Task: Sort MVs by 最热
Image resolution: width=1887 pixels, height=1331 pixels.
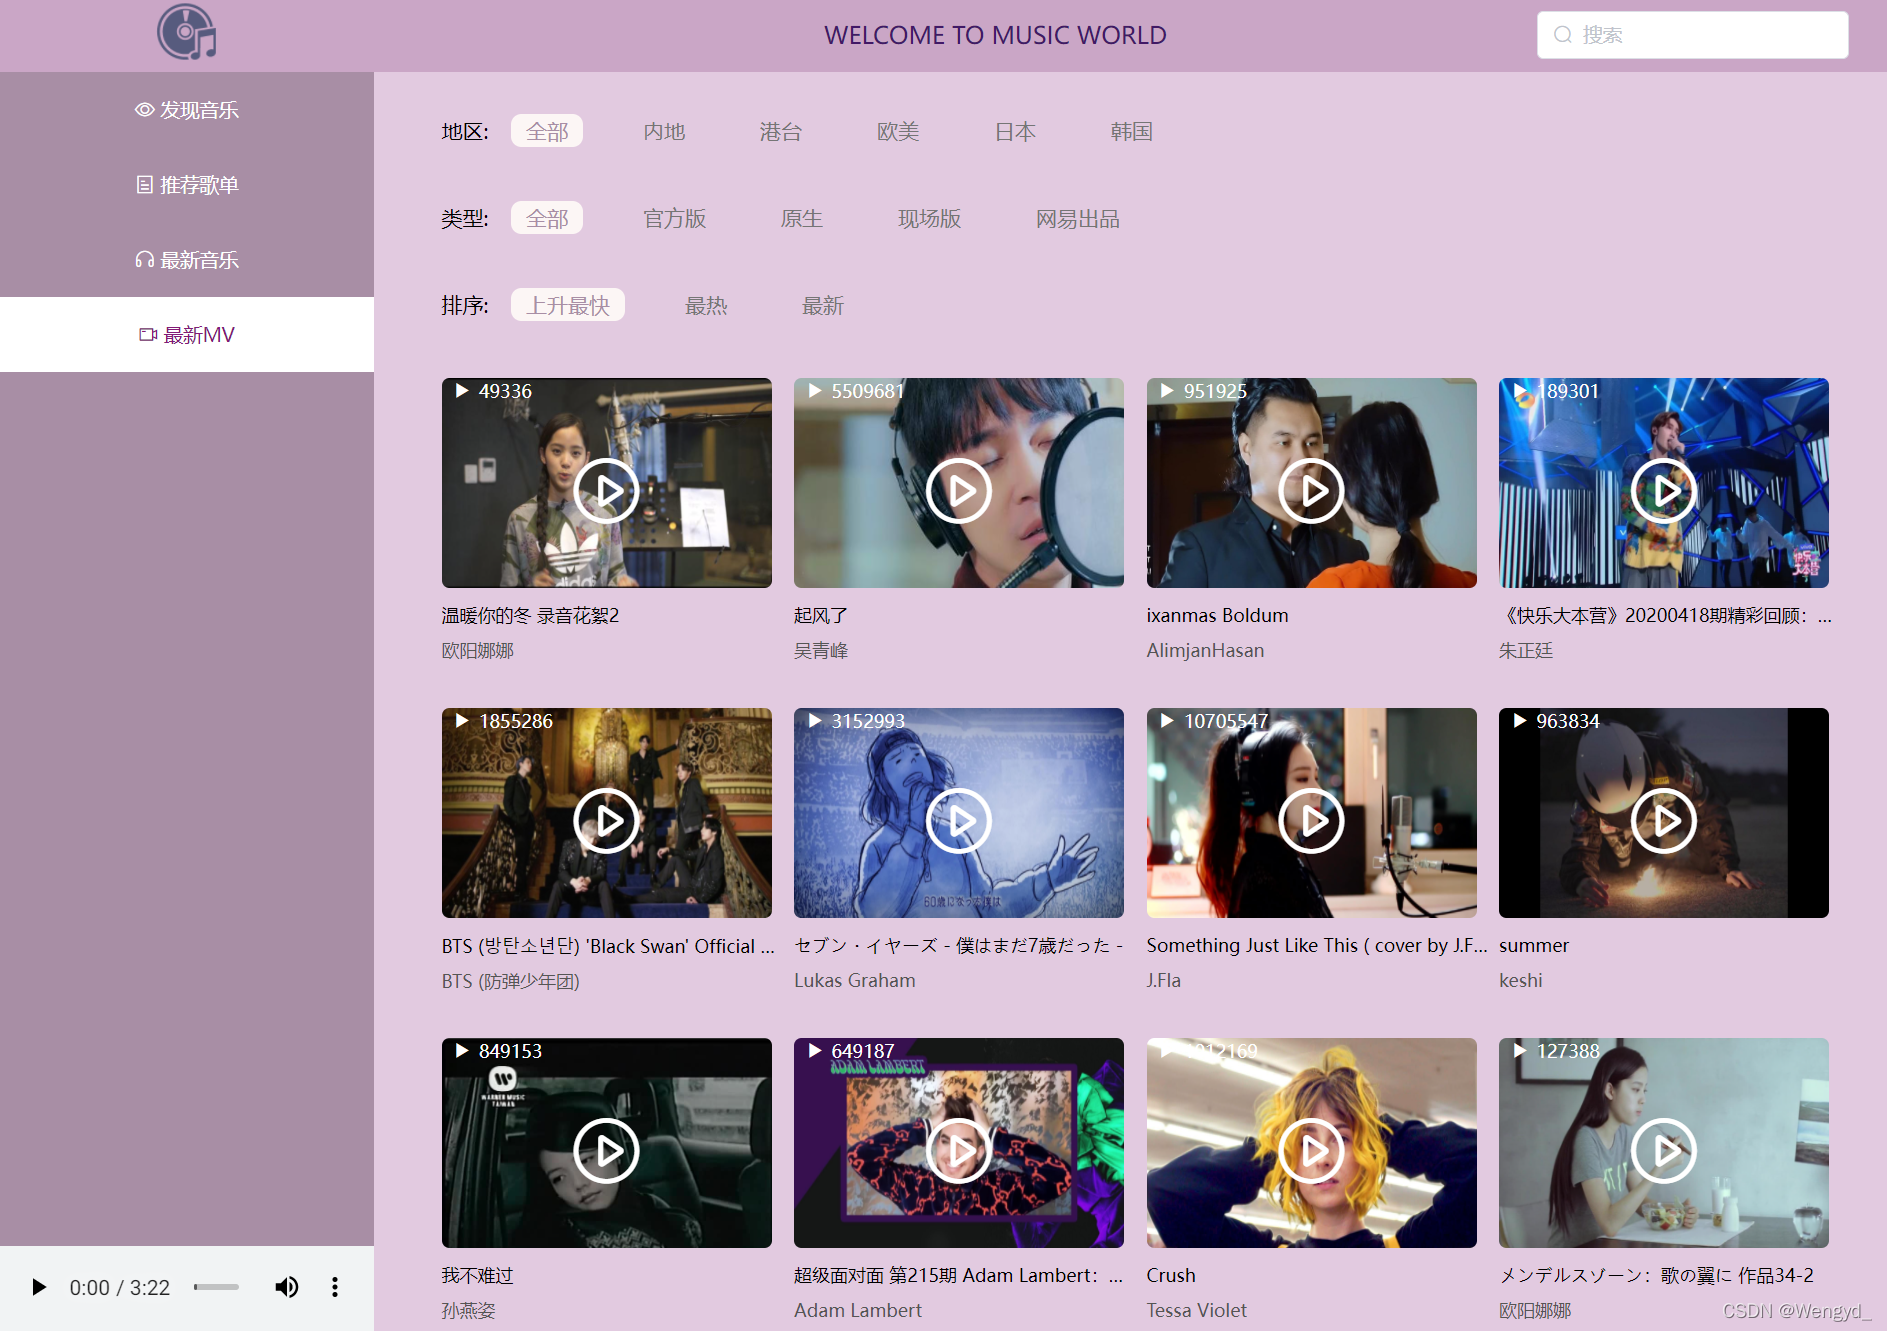Action: 706,305
